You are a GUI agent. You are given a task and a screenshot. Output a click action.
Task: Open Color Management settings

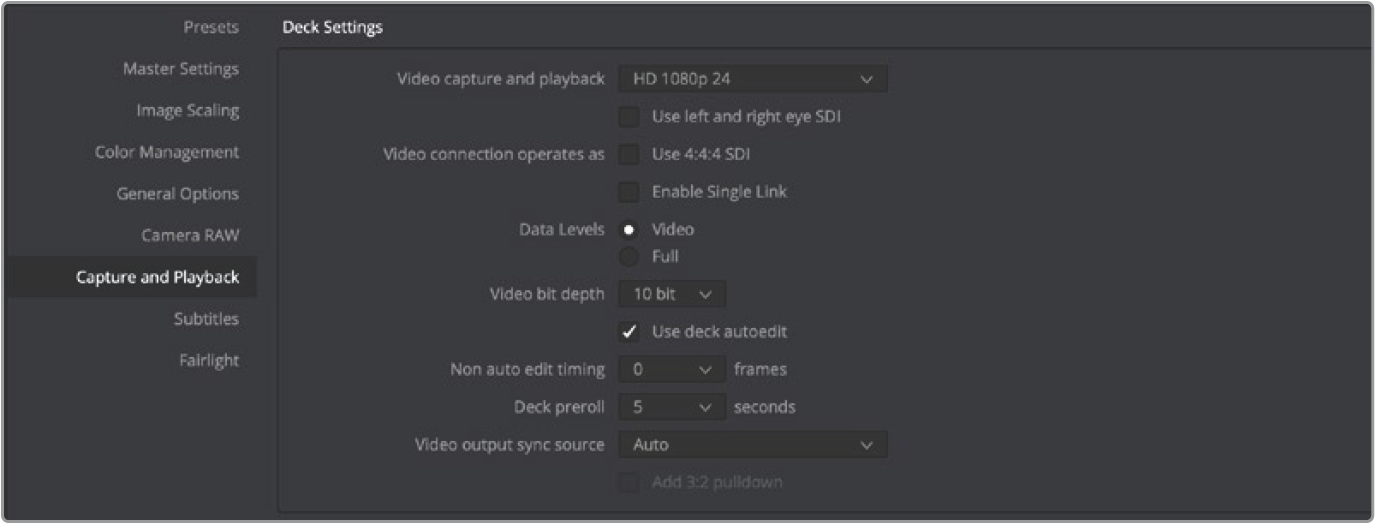[167, 152]
